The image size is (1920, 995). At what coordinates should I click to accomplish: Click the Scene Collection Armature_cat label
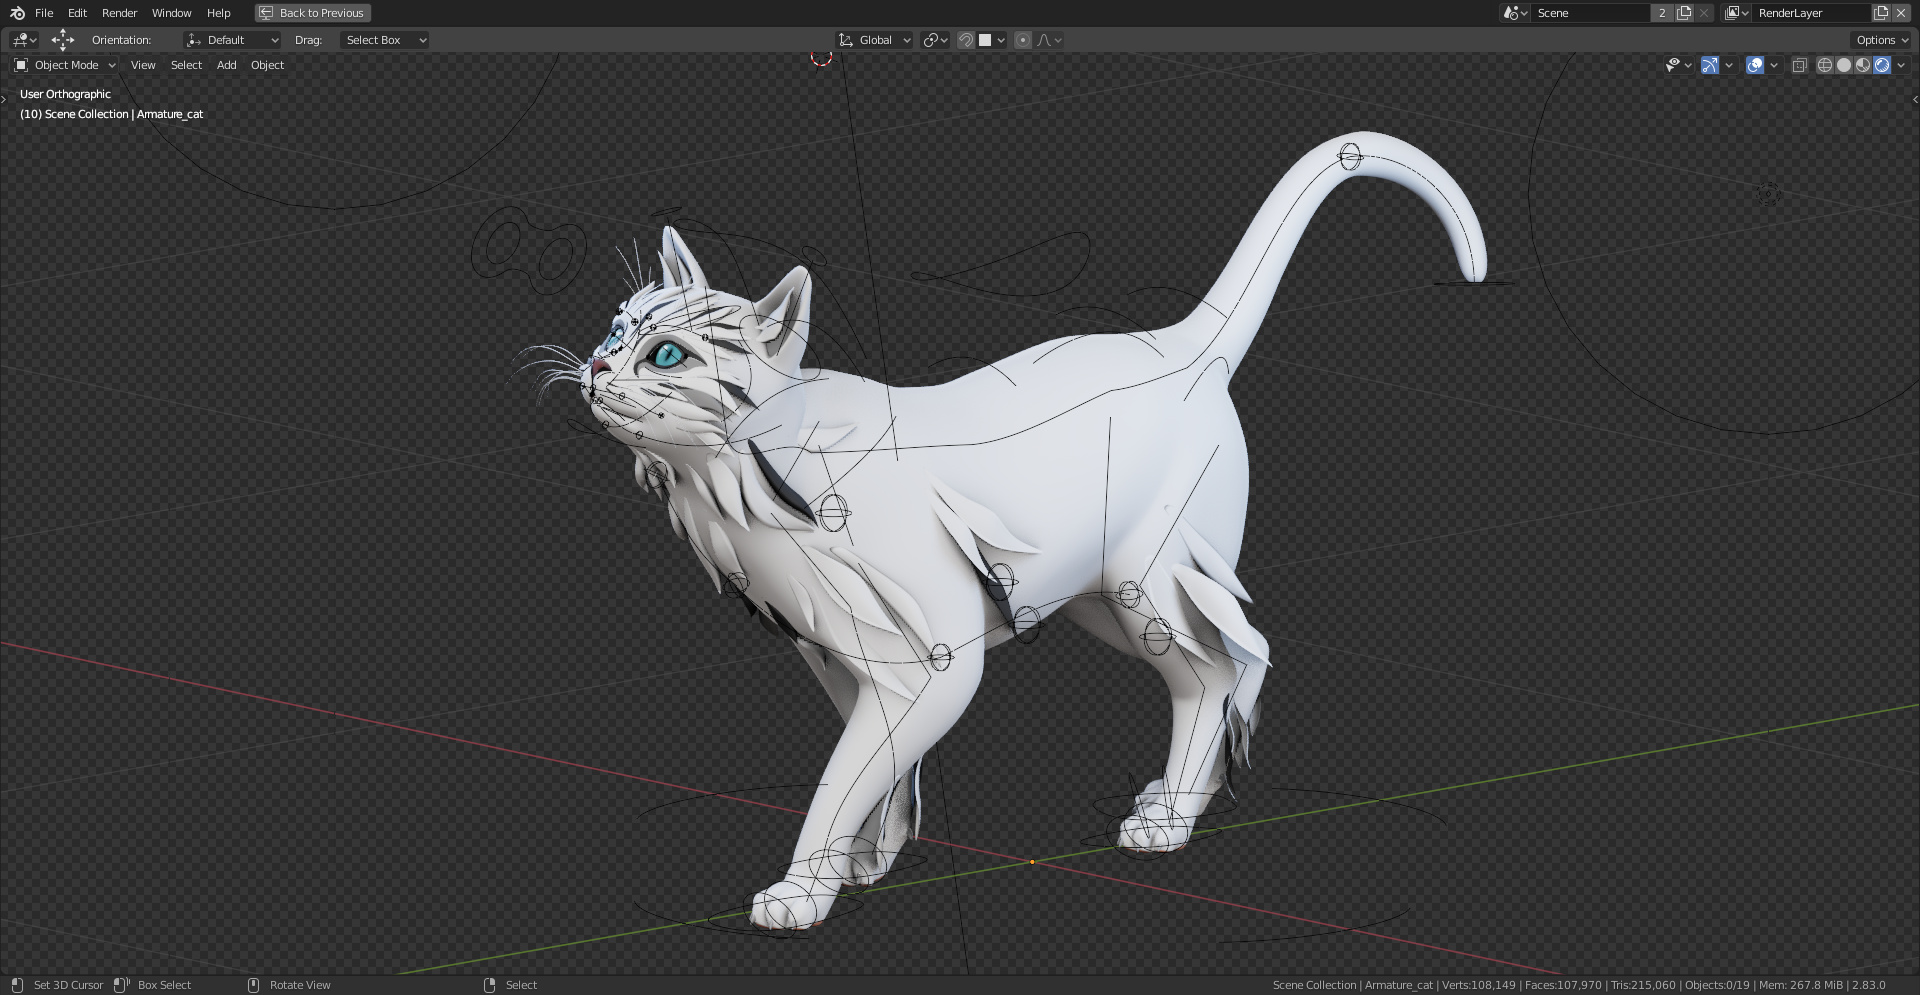pos(111,114)
